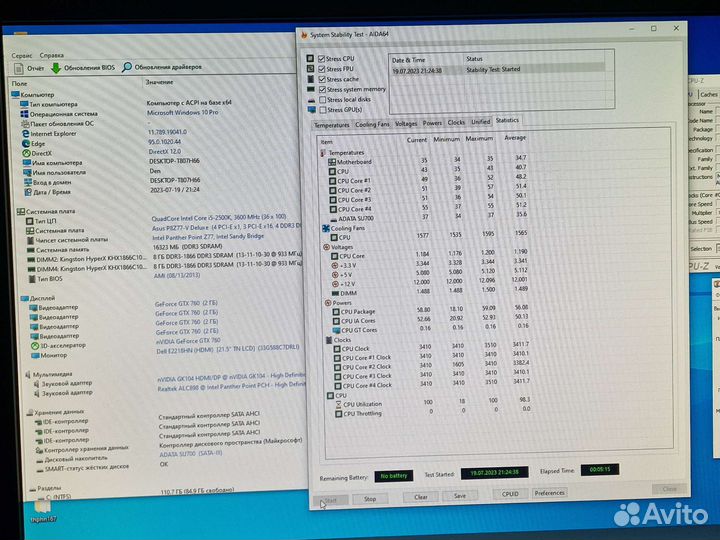Click the ADATA SU700 drive icon
This screenshot has height=540, width=720.
point(333,219)
